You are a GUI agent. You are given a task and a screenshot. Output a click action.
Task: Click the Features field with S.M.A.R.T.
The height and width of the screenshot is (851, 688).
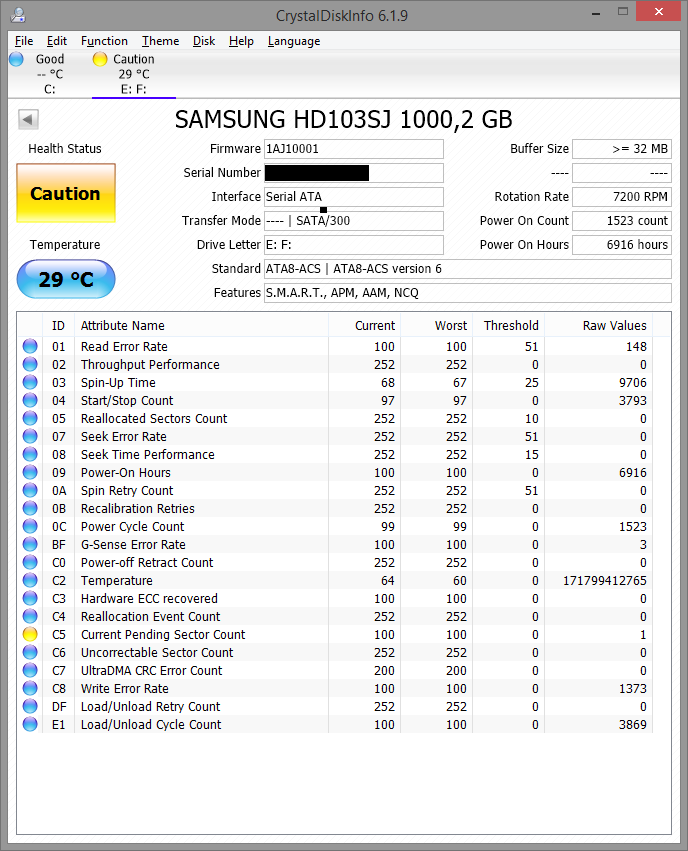[x=468, y=293]
